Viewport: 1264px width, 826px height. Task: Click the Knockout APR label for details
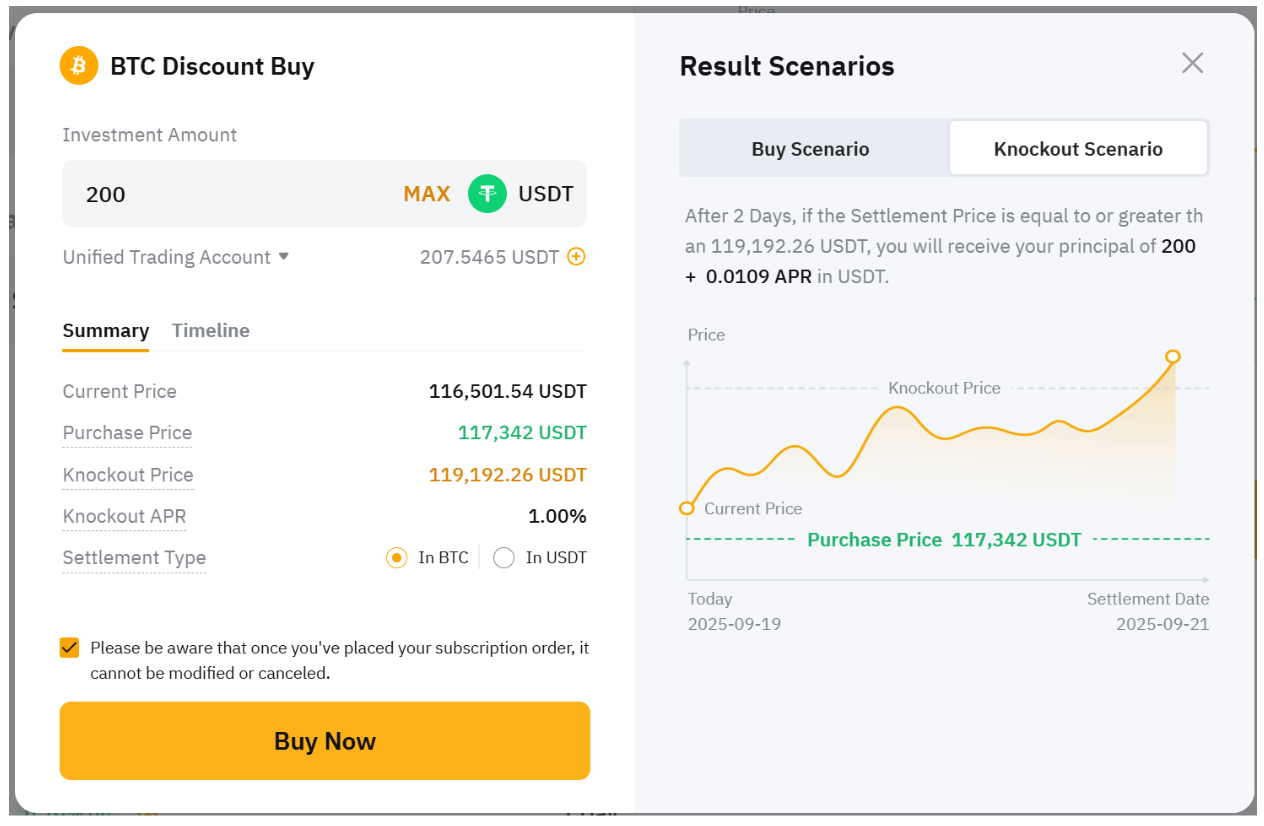click(x=124, y=517)
